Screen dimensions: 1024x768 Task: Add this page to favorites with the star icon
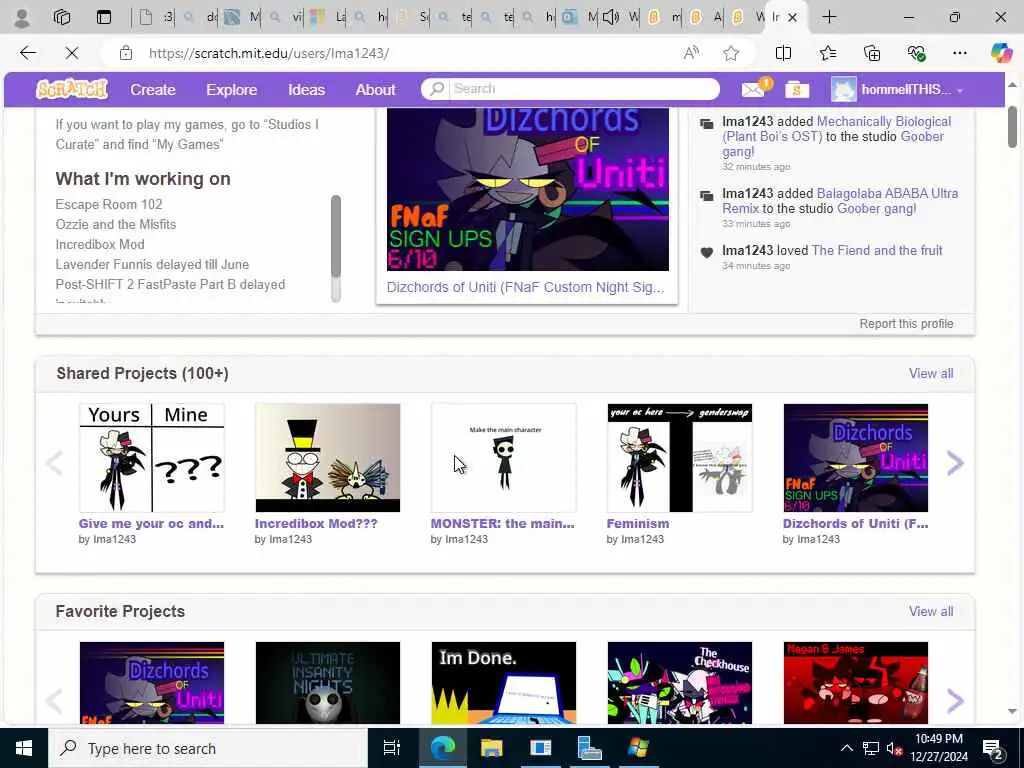tap(731, 53)
